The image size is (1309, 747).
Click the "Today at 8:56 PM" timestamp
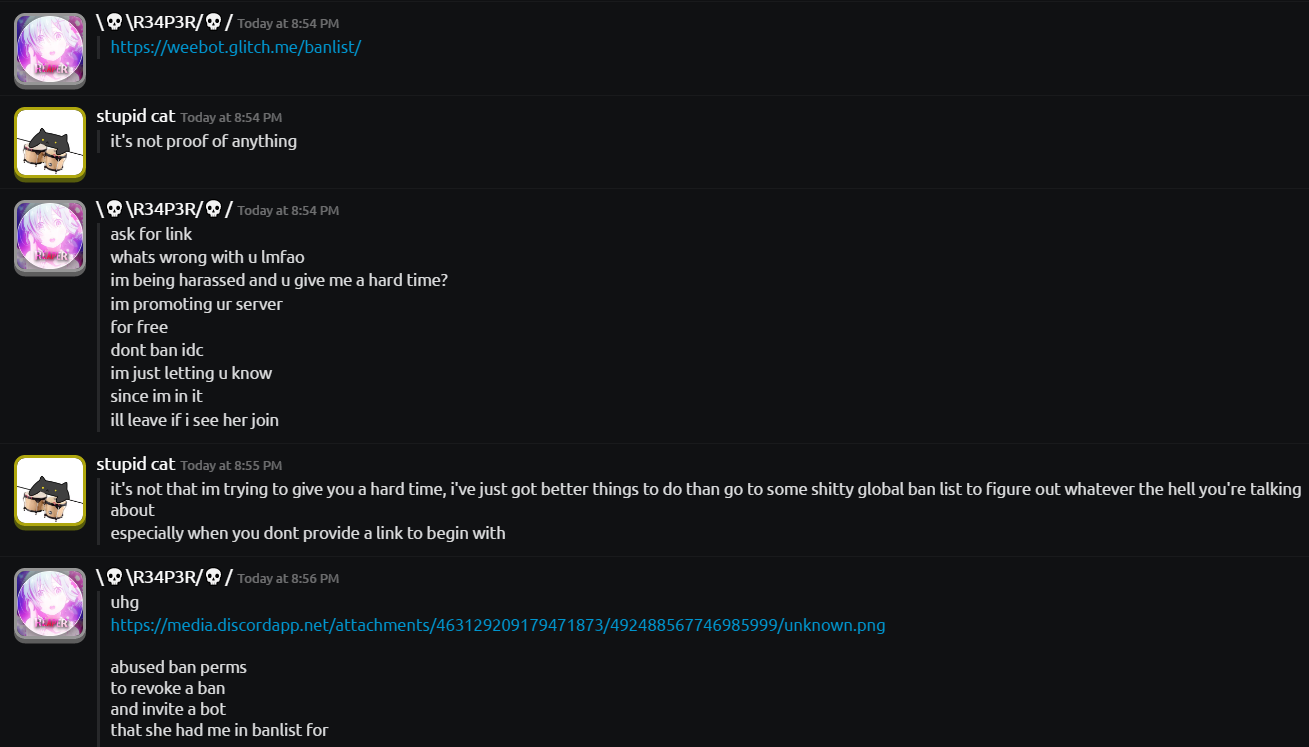(288, 579)
